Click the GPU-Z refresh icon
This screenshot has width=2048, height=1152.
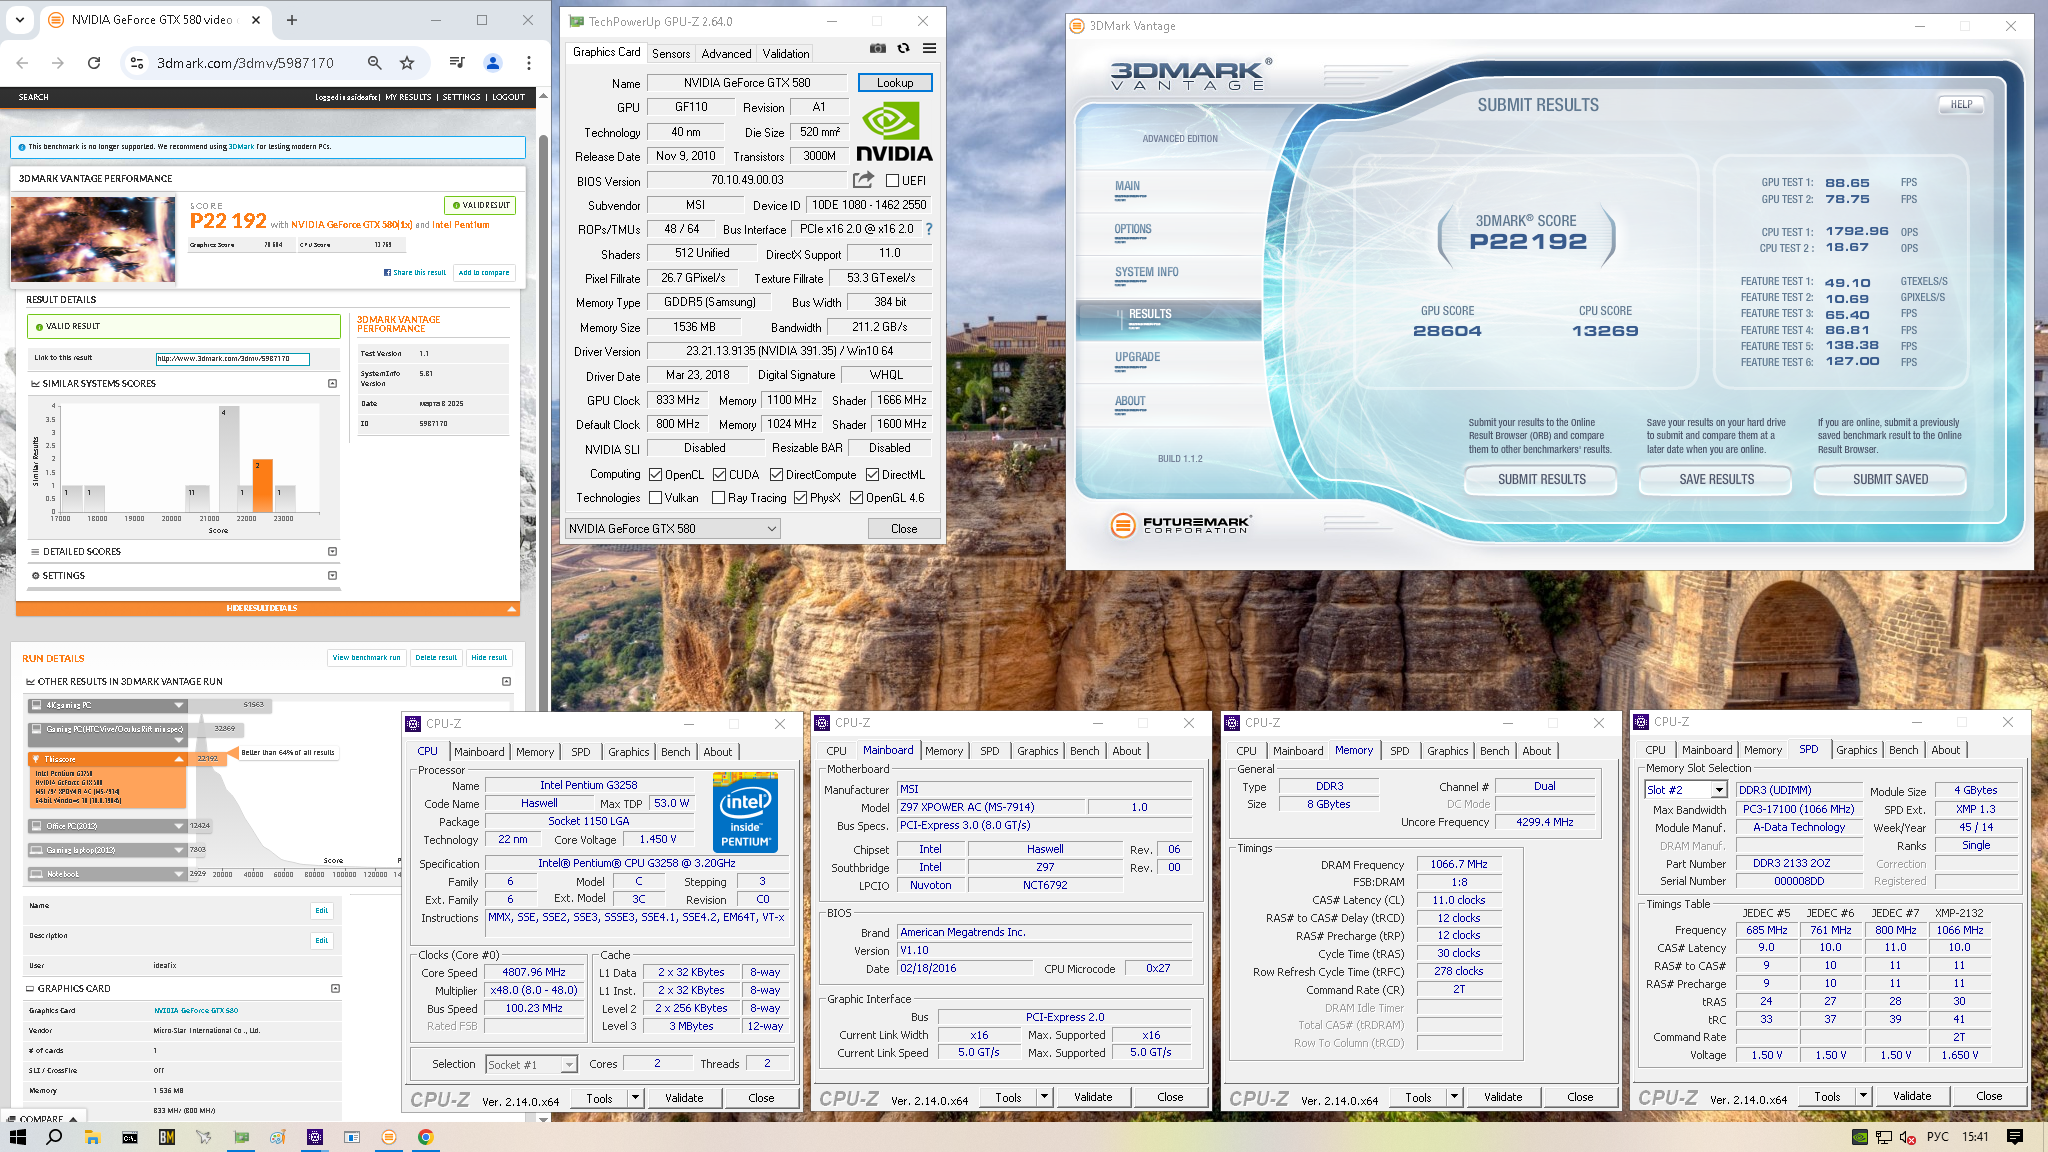pos(903,48)
